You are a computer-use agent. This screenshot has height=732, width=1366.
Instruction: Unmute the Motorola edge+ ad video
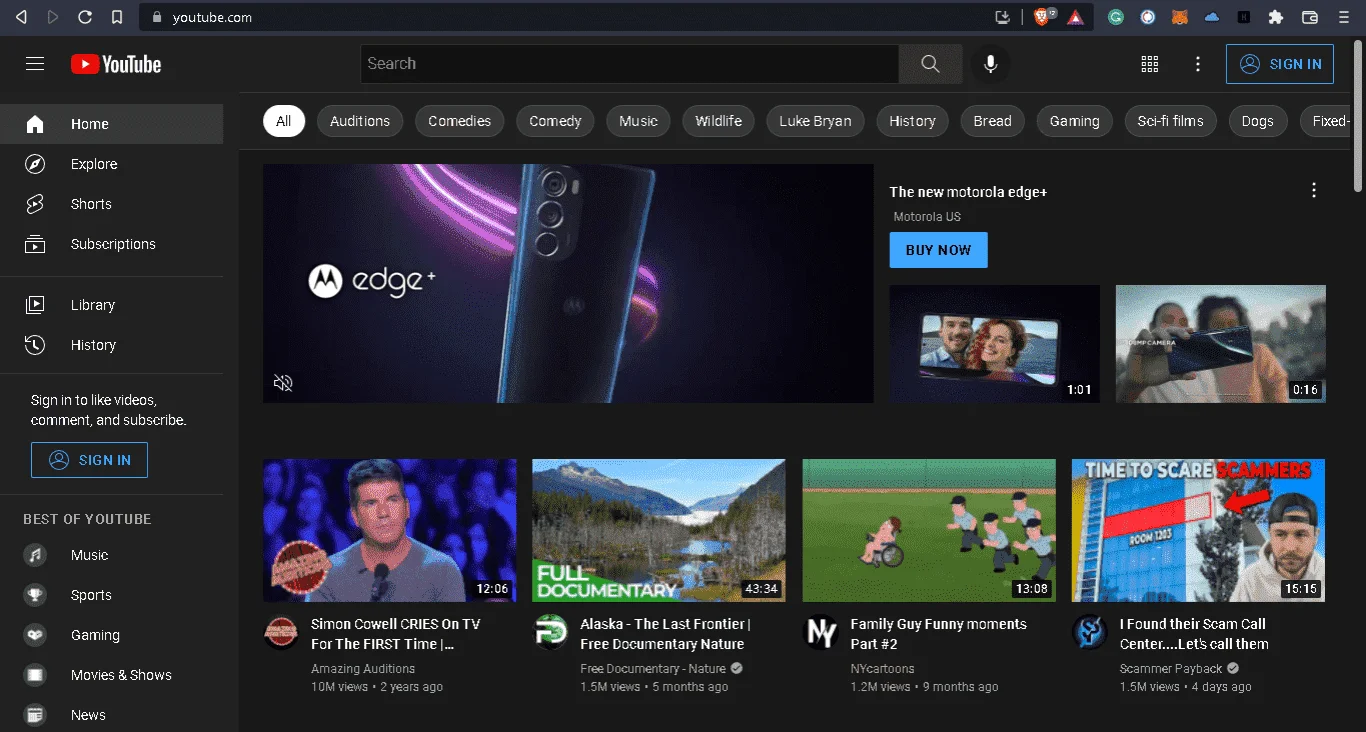click(283, 383)
